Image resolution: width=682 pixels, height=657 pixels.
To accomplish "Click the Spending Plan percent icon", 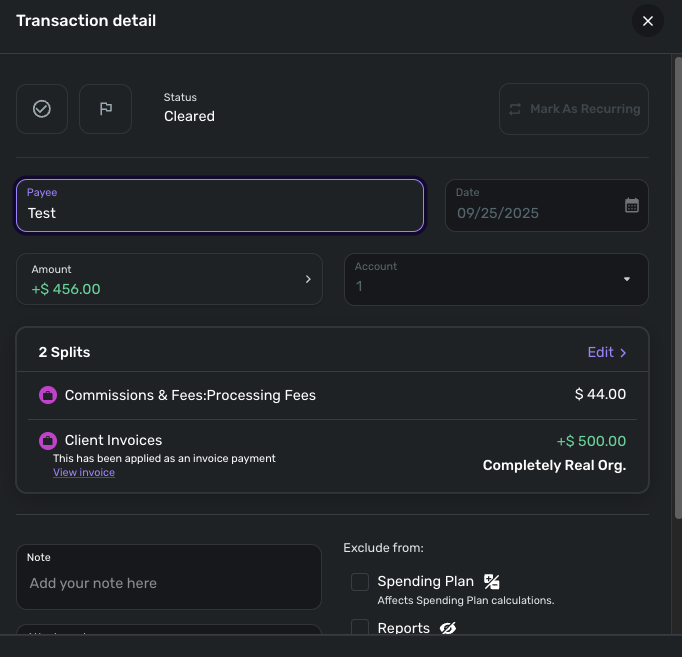I will (x=492, y=581).
